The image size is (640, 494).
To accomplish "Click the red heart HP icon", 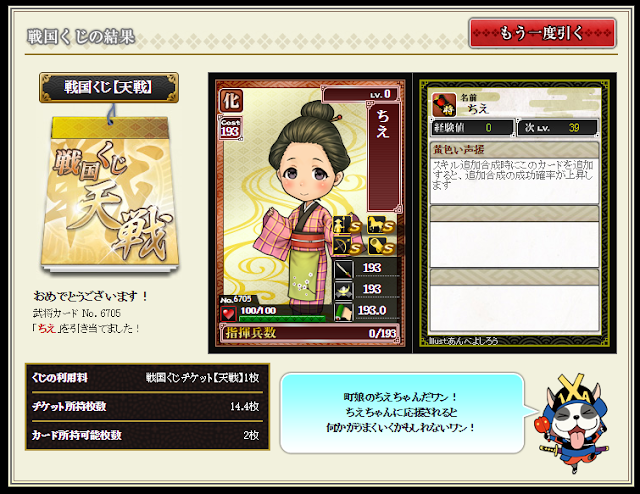I will pyautogui.click(x=228, y=314).
